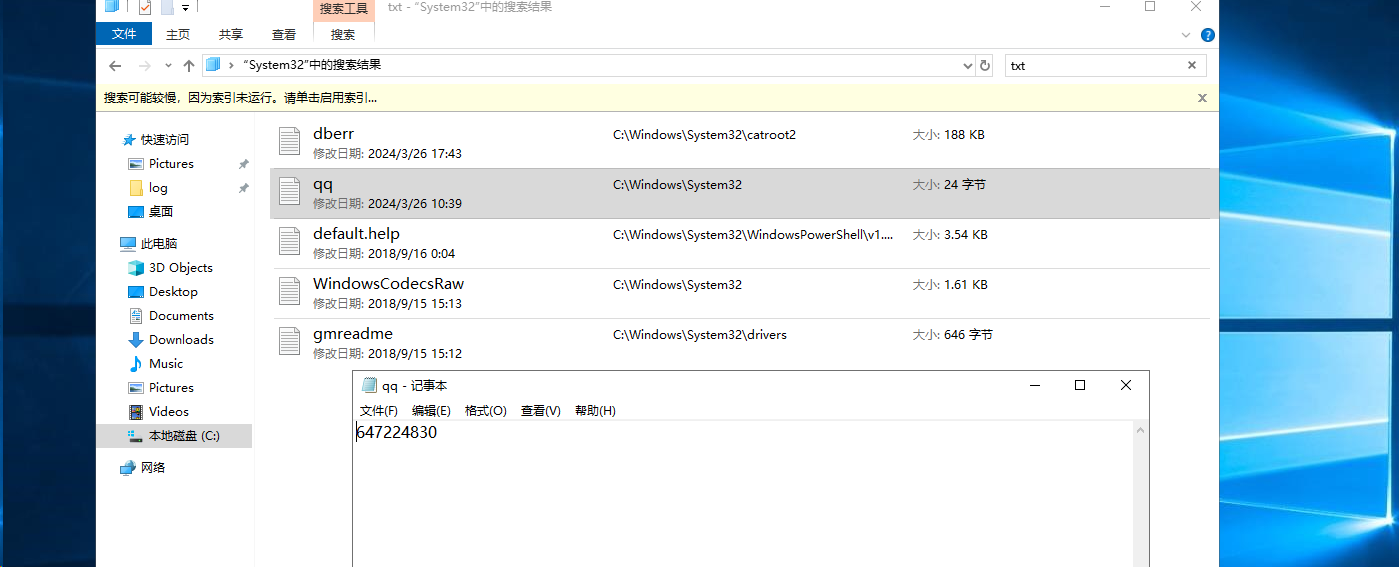
Task: Click the gmreadme file name
Action: pyautogui.click(x=353, y=334)
